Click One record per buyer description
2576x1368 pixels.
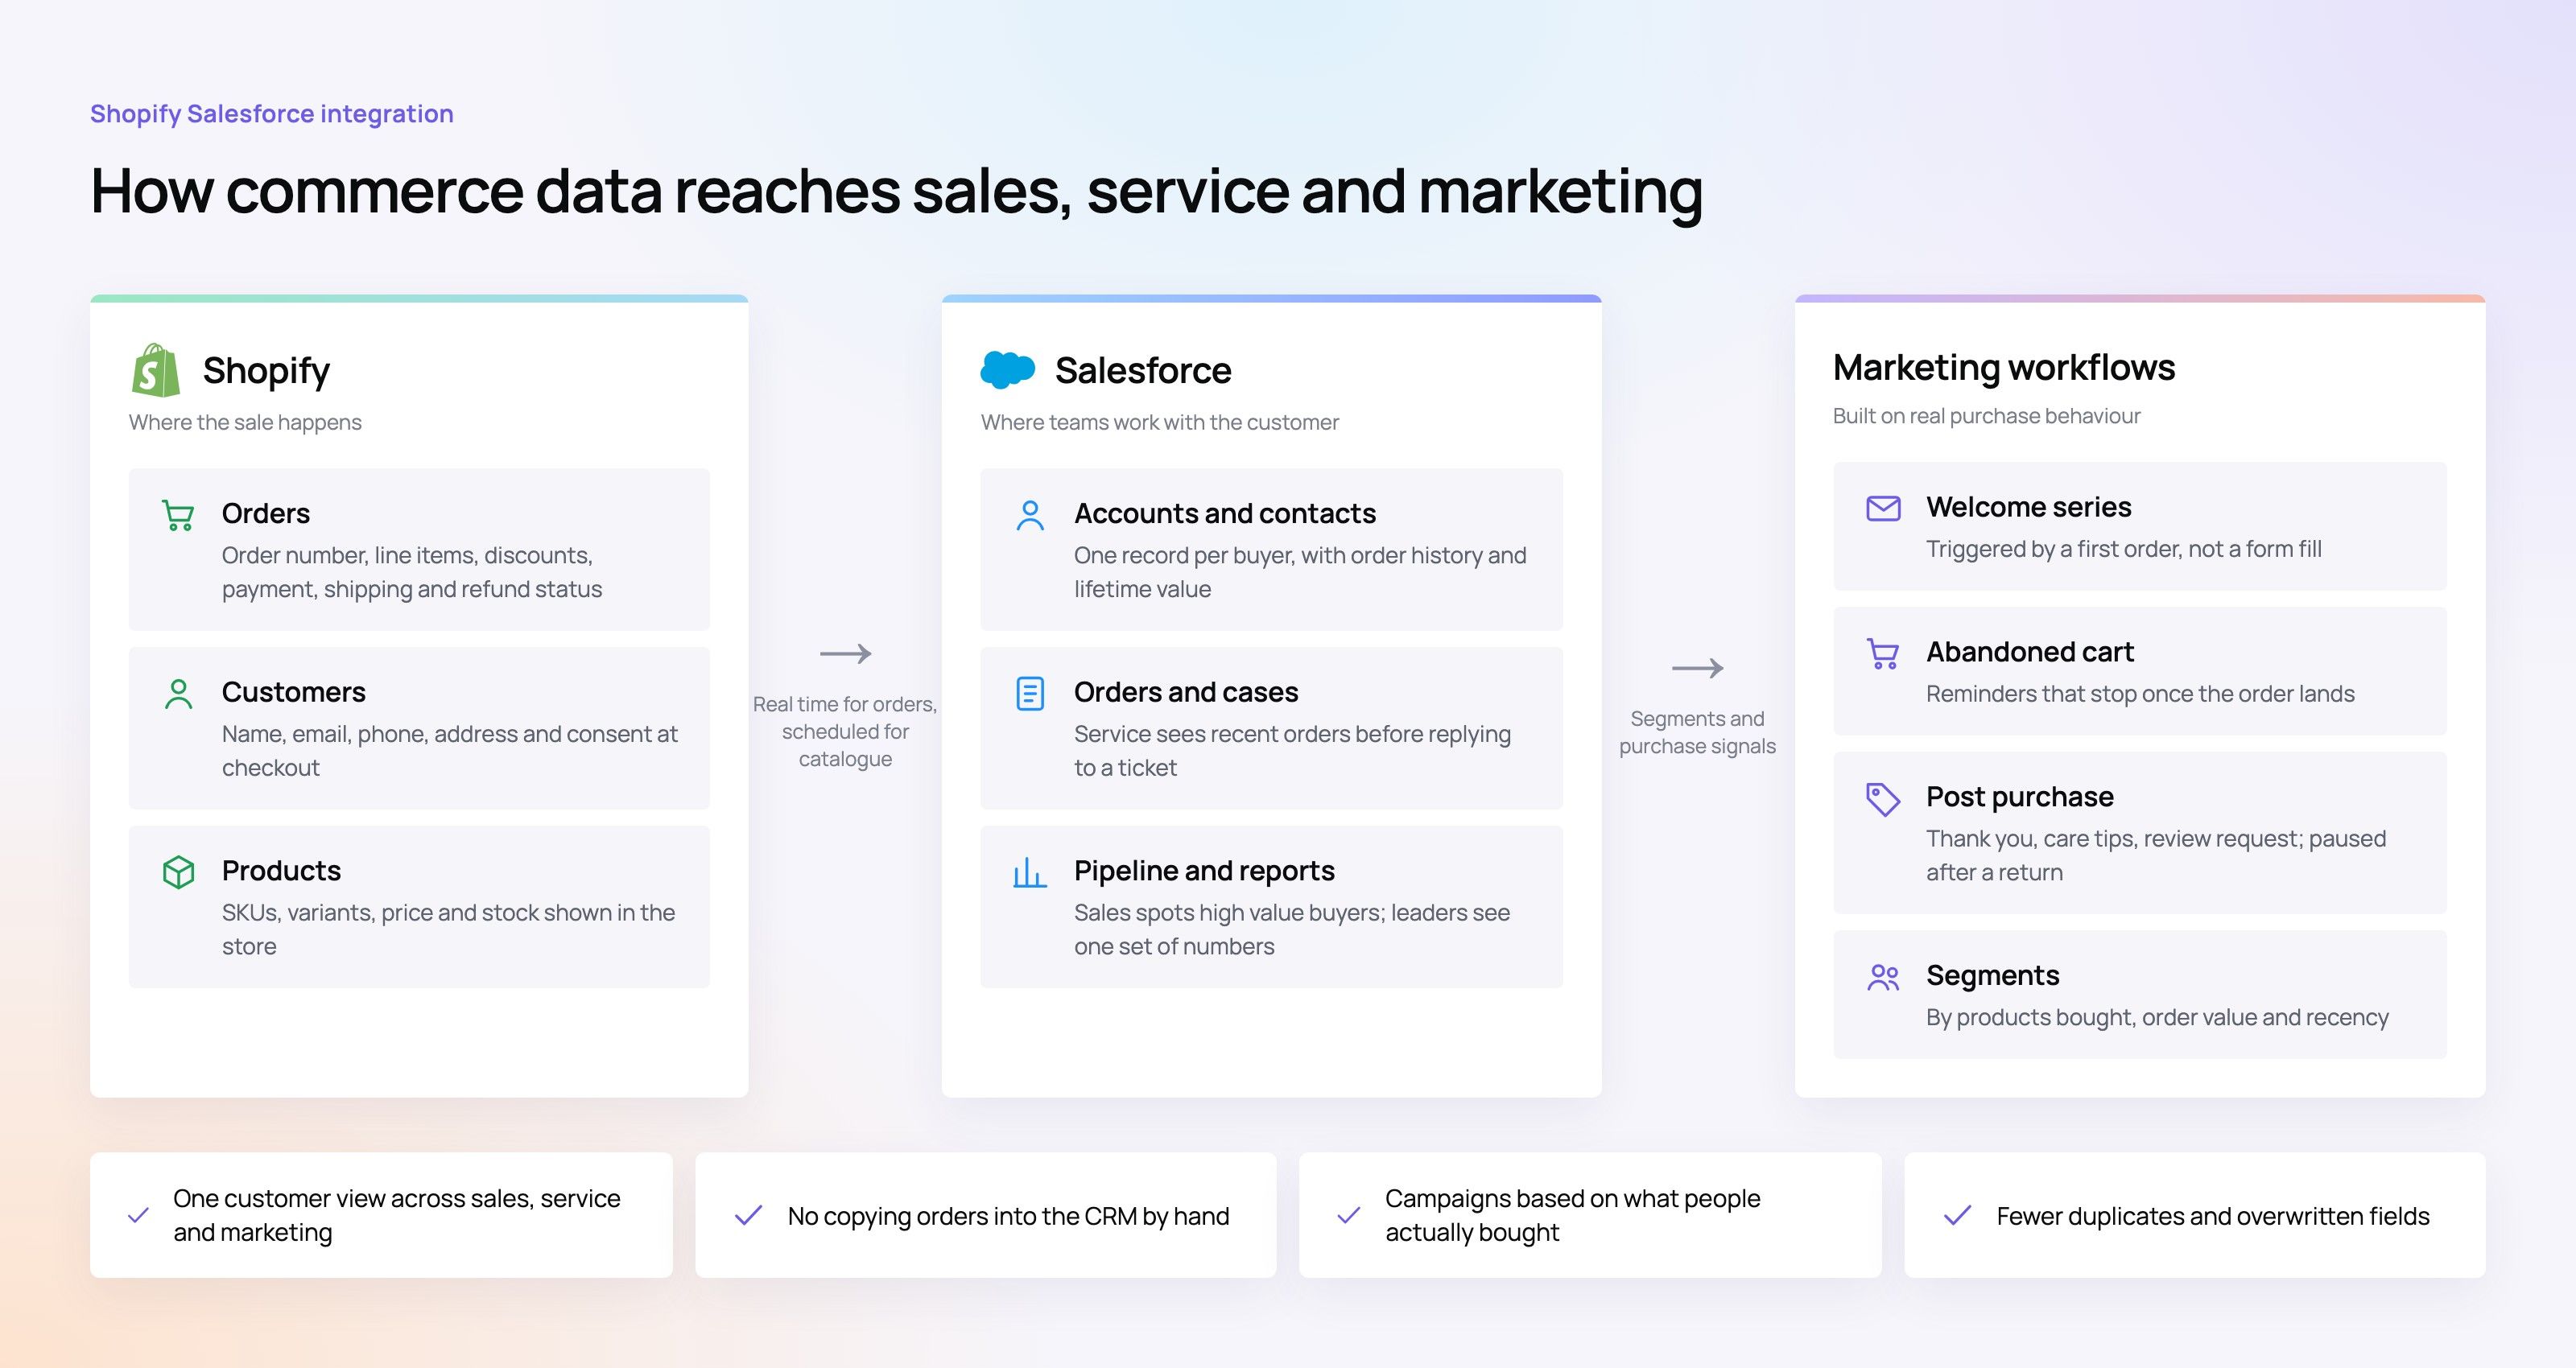(1300, 572)
